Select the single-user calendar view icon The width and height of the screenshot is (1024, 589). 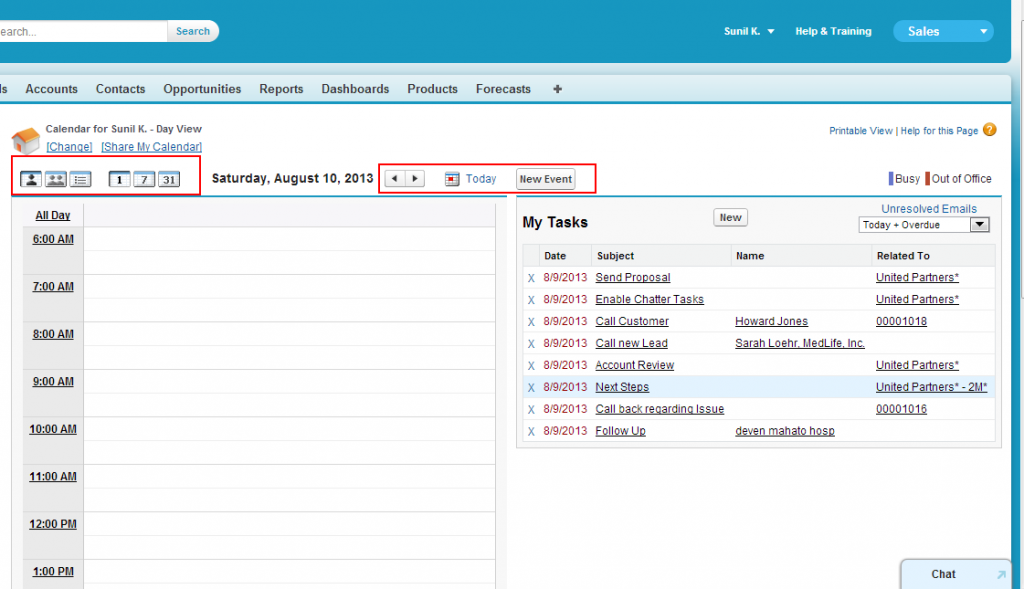point(30,179)
